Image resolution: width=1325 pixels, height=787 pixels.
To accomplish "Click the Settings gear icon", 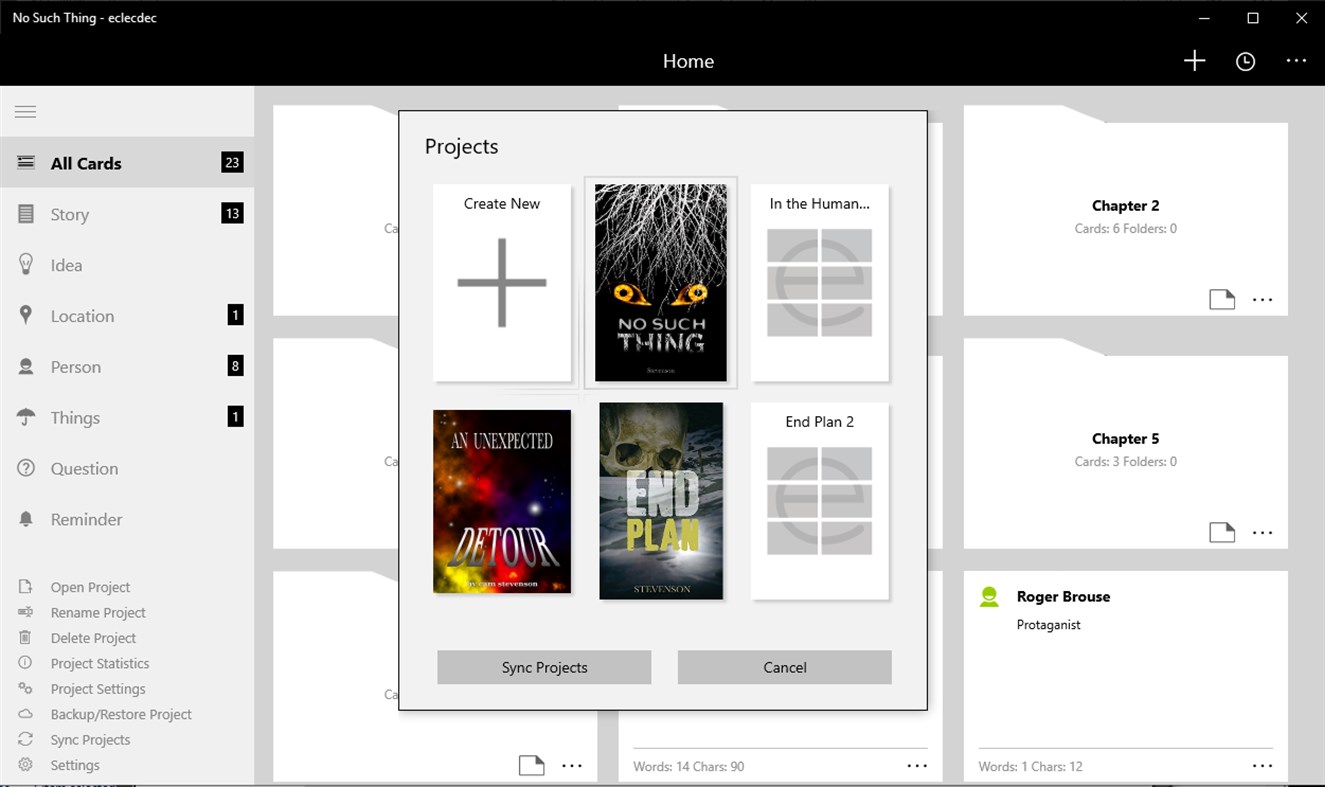I will (x=26, y=765).
